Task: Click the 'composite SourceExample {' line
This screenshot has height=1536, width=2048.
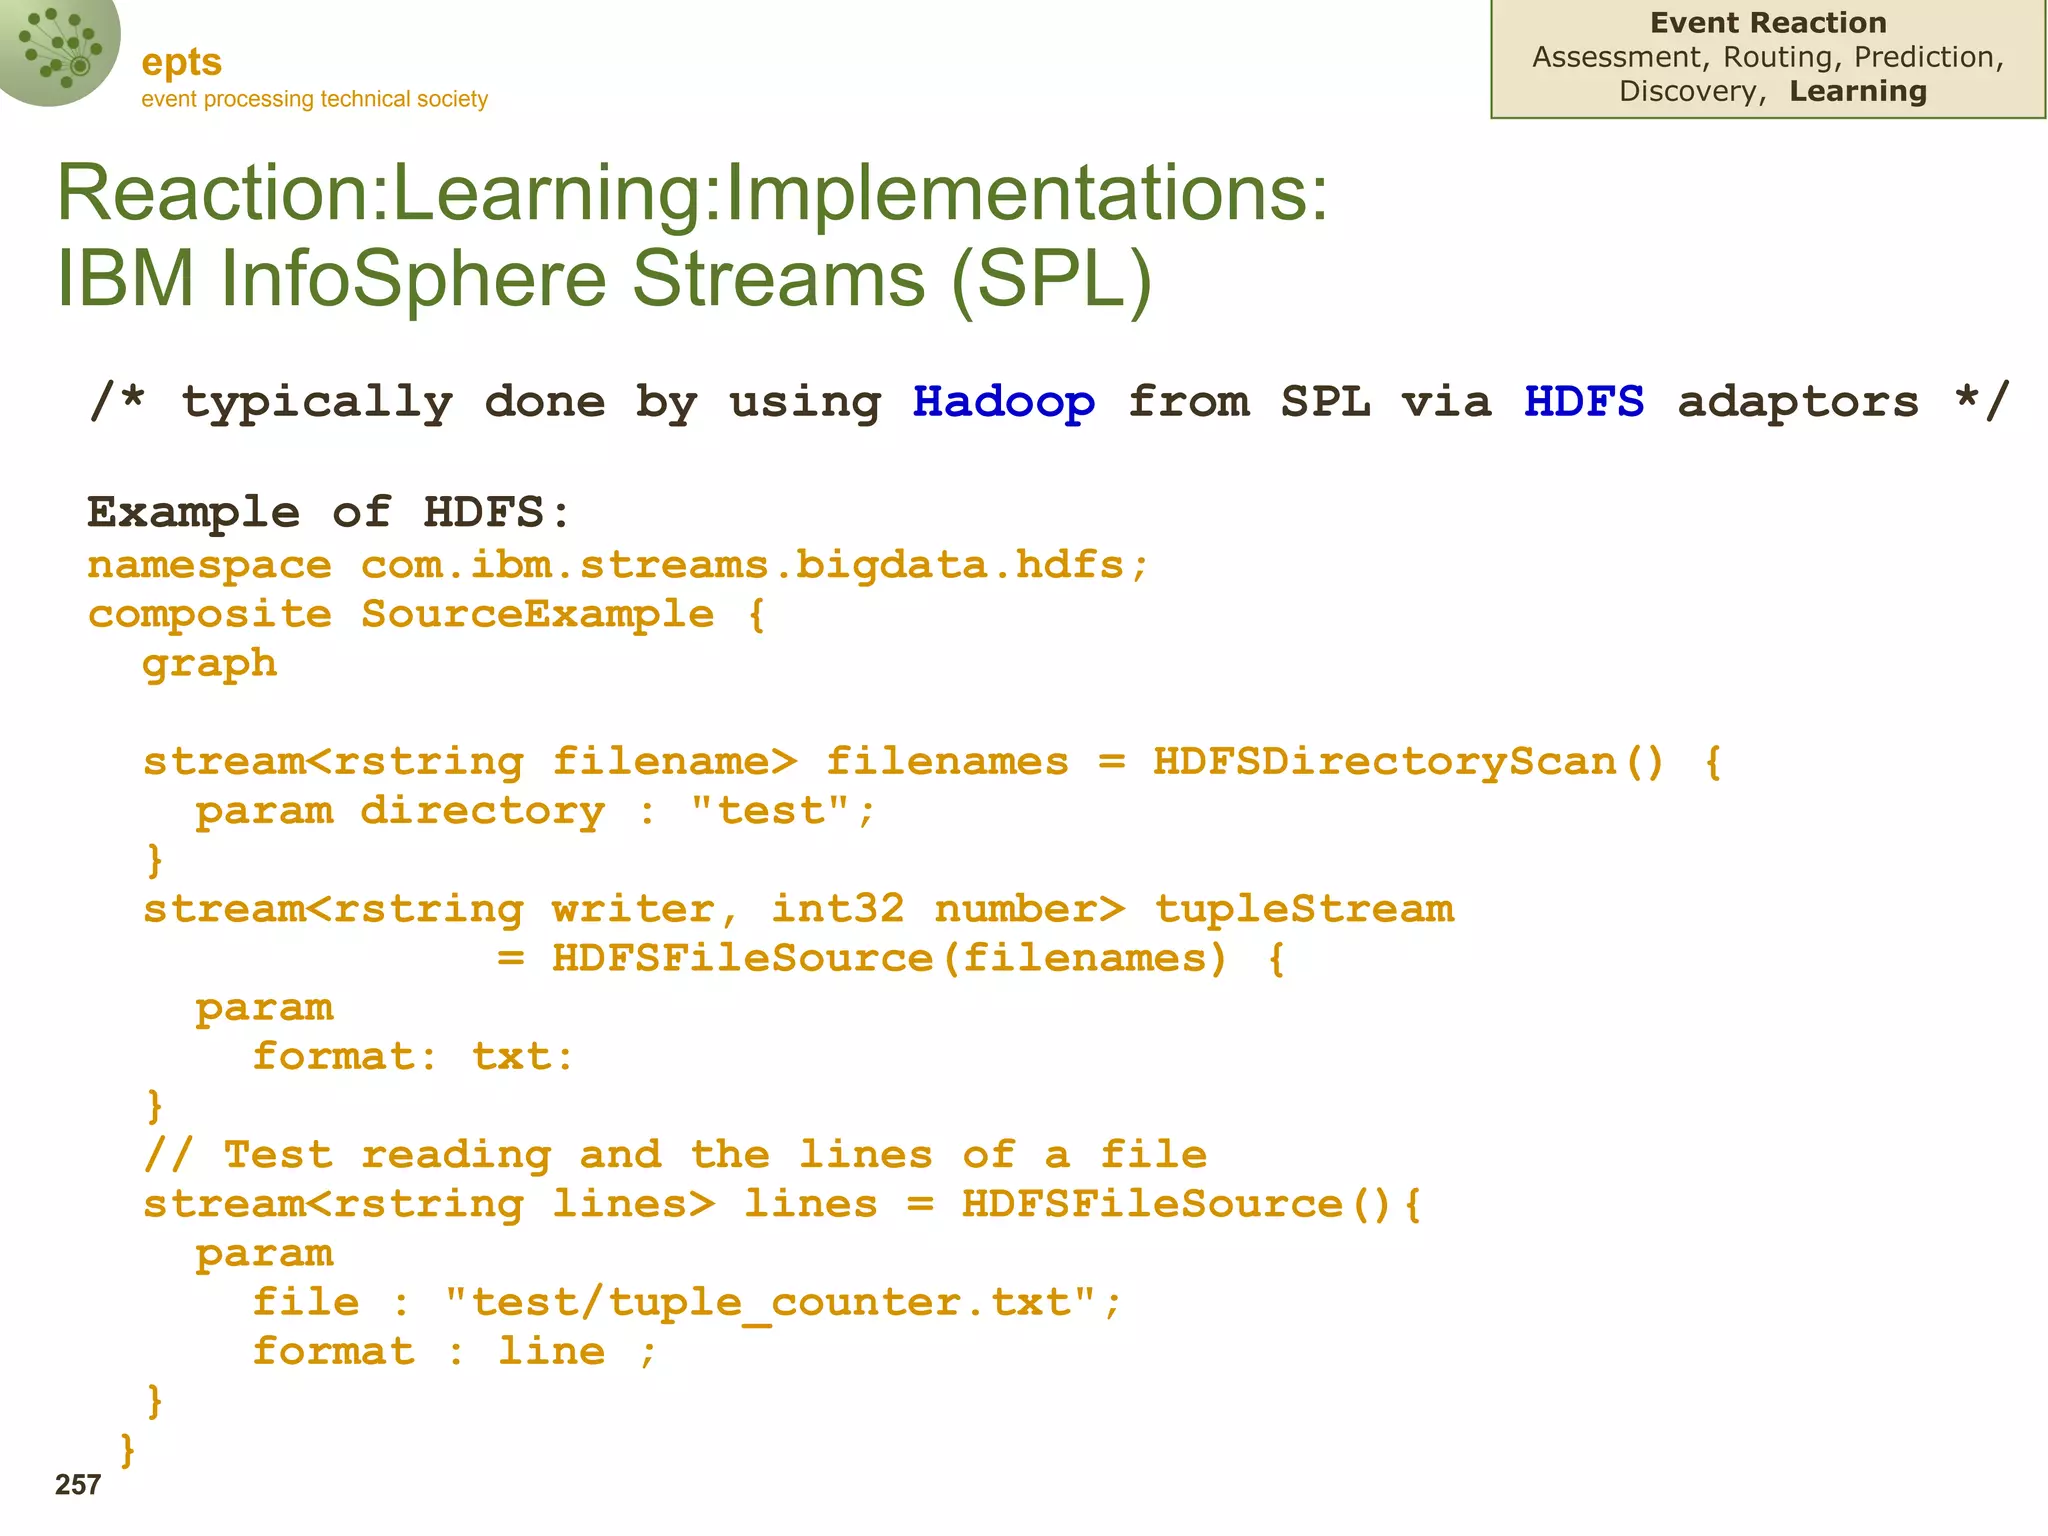Action: pos(426,614)
